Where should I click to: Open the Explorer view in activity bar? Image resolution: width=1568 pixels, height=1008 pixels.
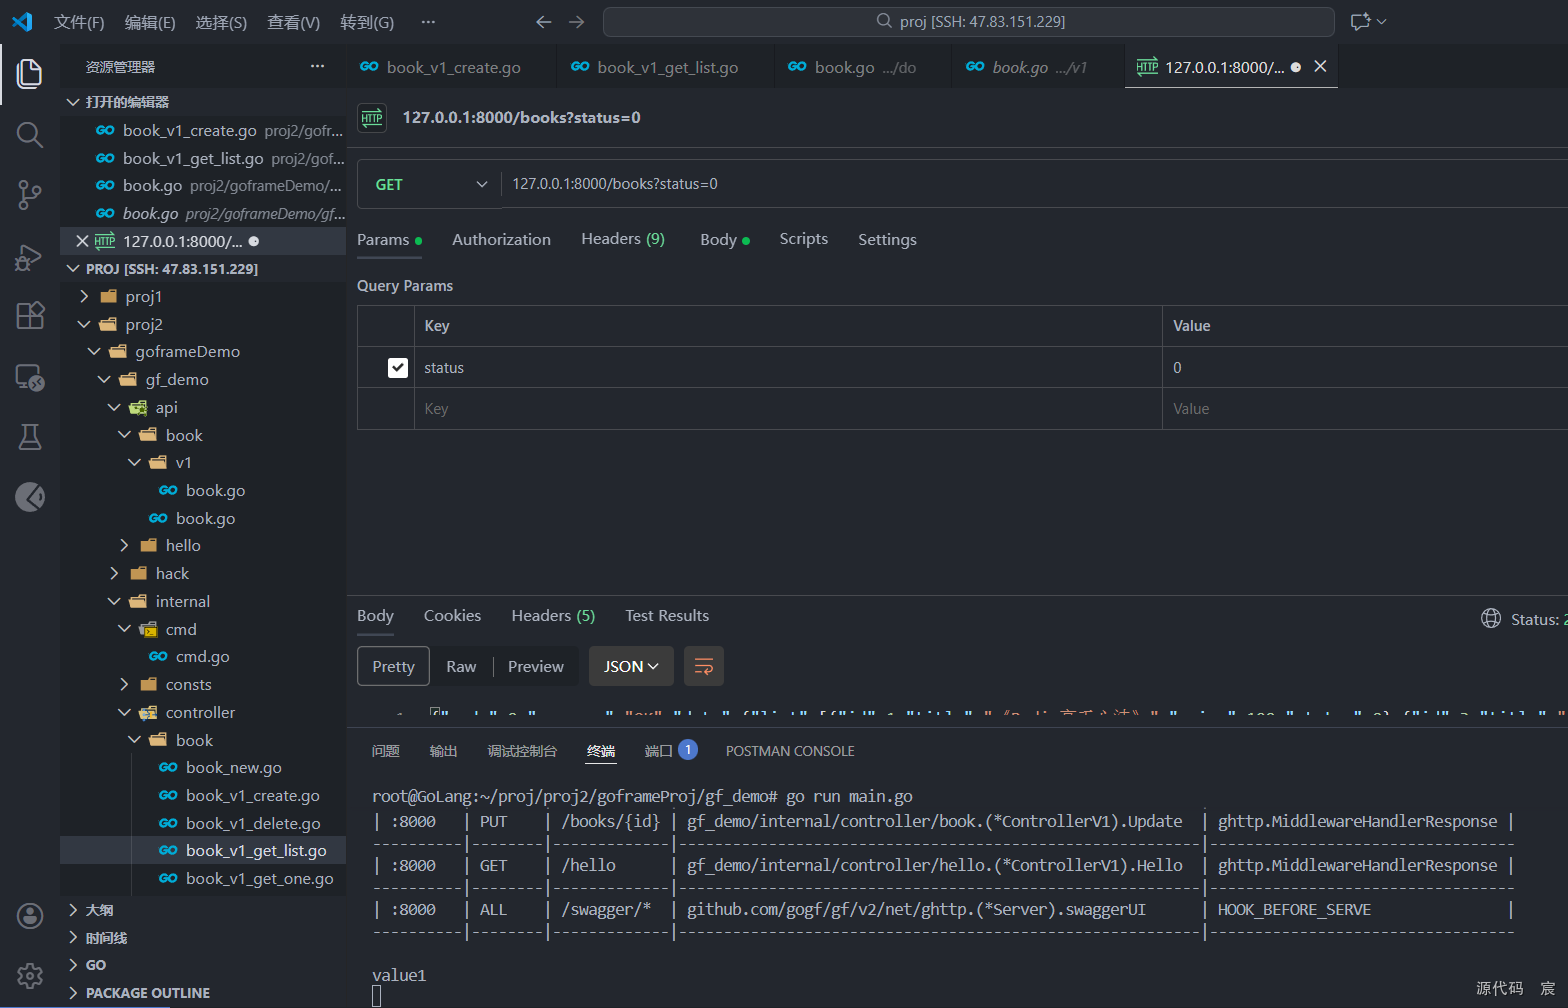point(30,73)
